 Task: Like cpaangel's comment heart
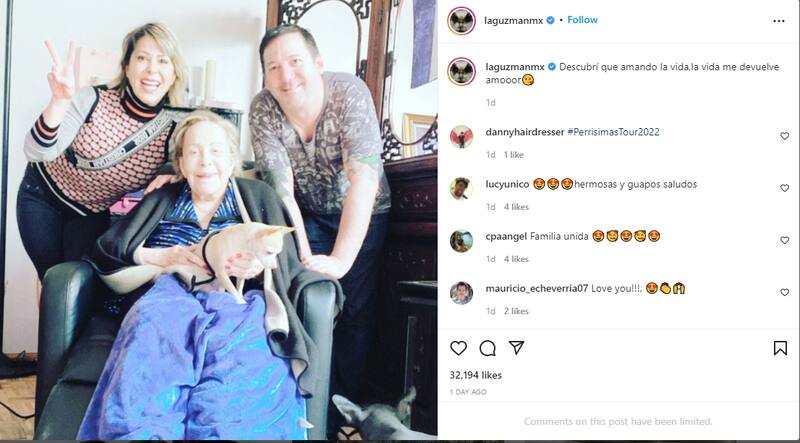[x=785, y=240]
